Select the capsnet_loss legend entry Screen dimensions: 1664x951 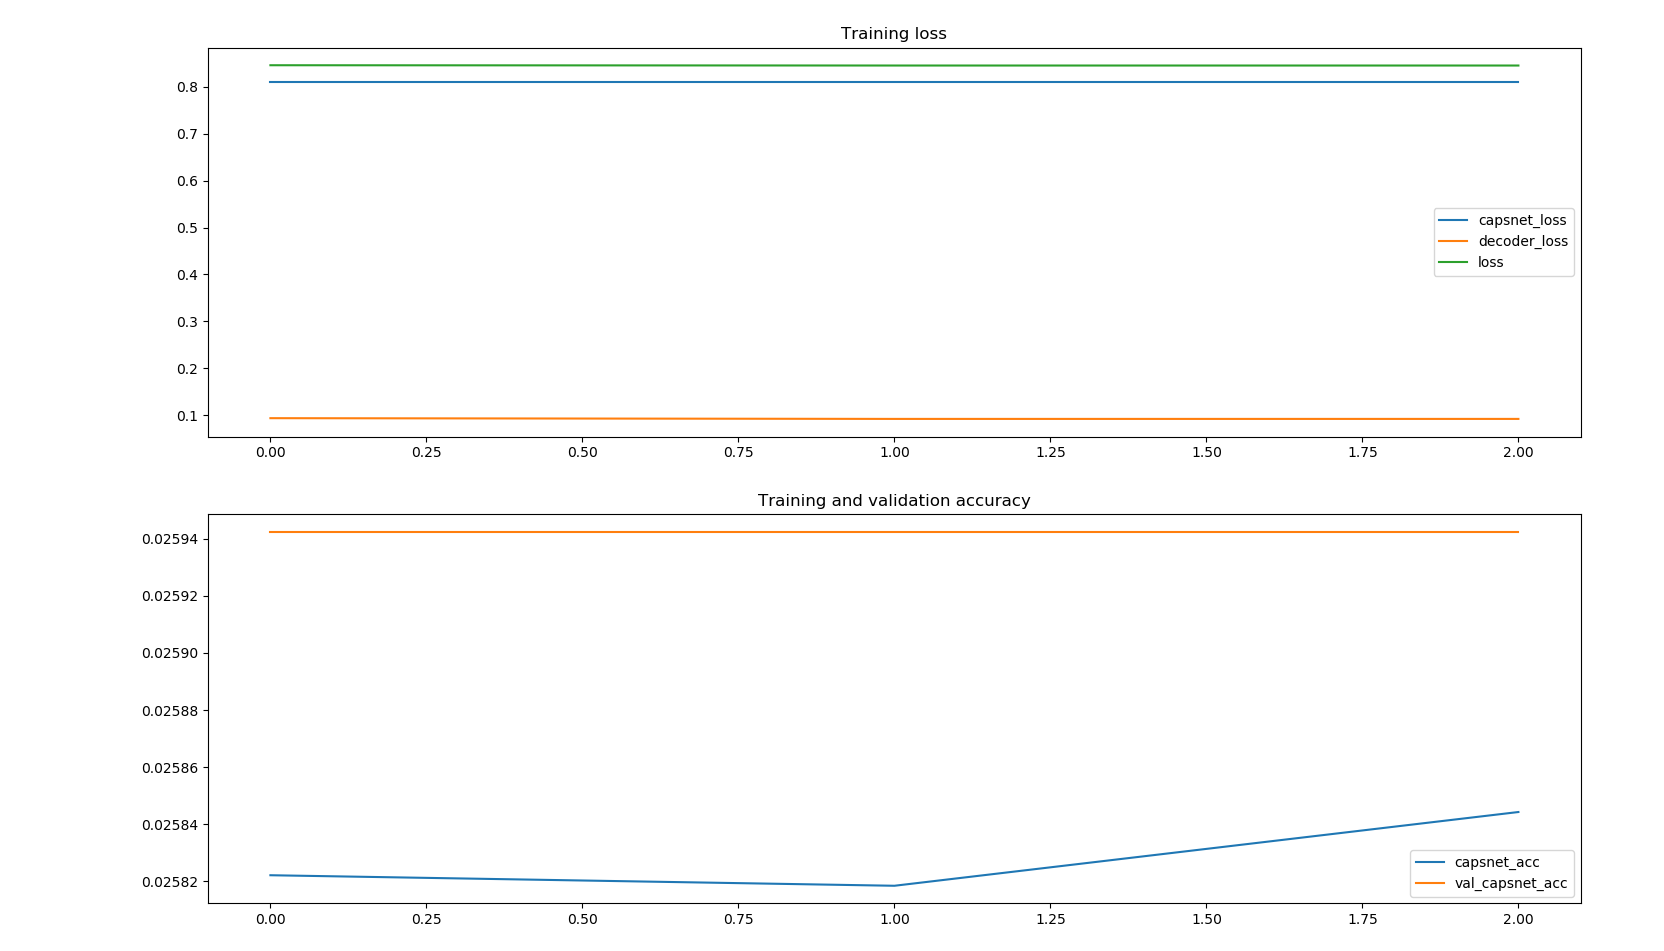click(1502, 220)
